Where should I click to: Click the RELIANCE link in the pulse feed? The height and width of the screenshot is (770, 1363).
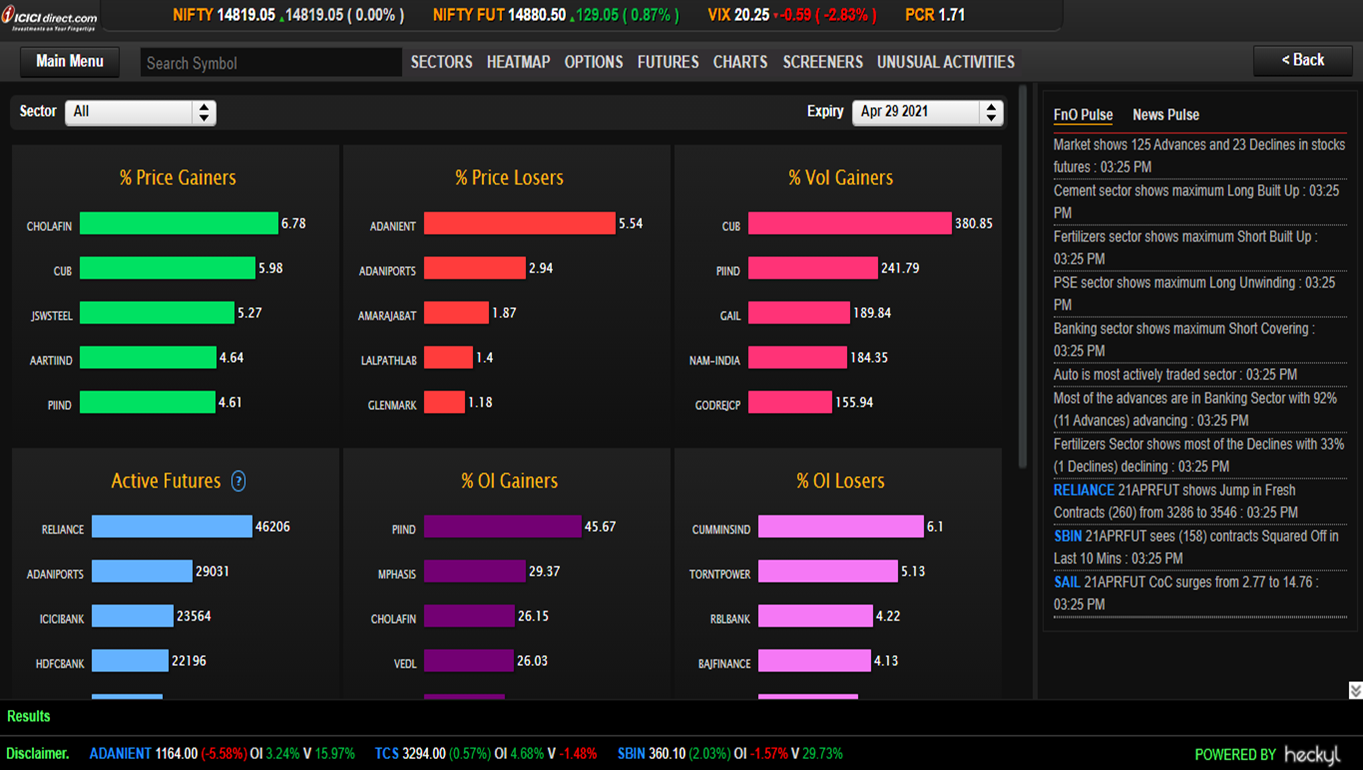[1083, 490]
